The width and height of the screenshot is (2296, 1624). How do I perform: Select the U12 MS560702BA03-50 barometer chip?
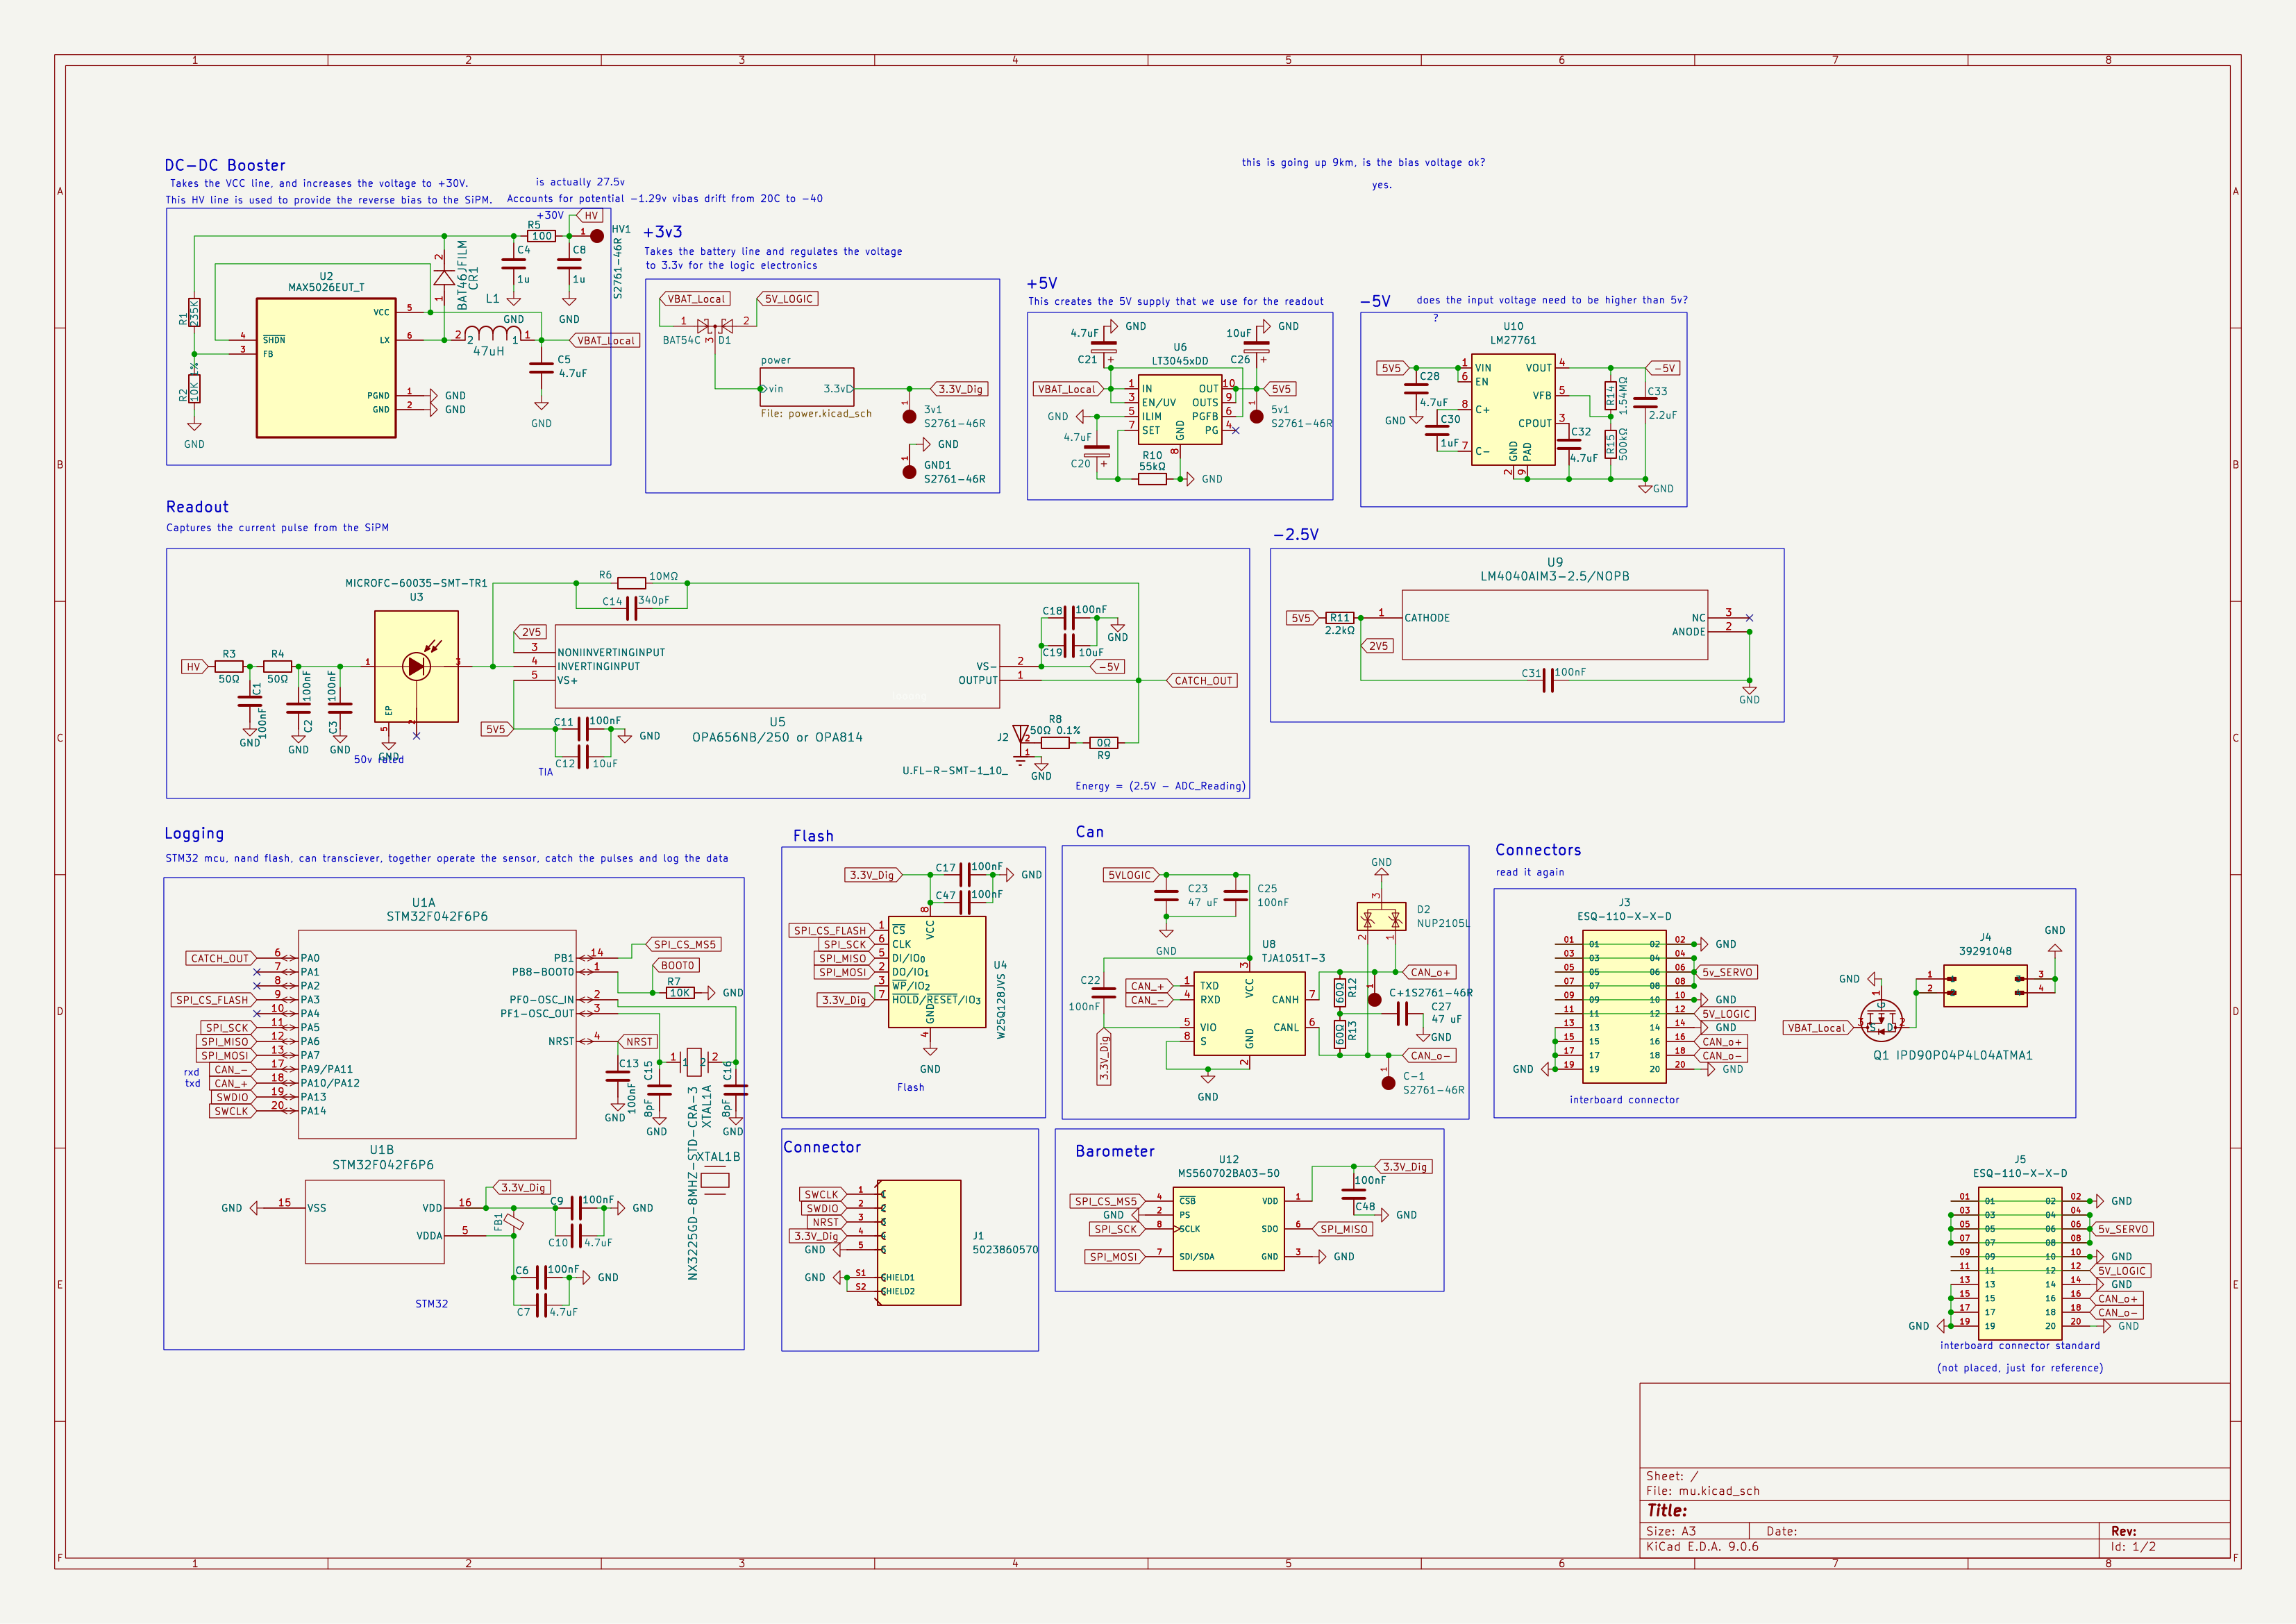1229,1229
